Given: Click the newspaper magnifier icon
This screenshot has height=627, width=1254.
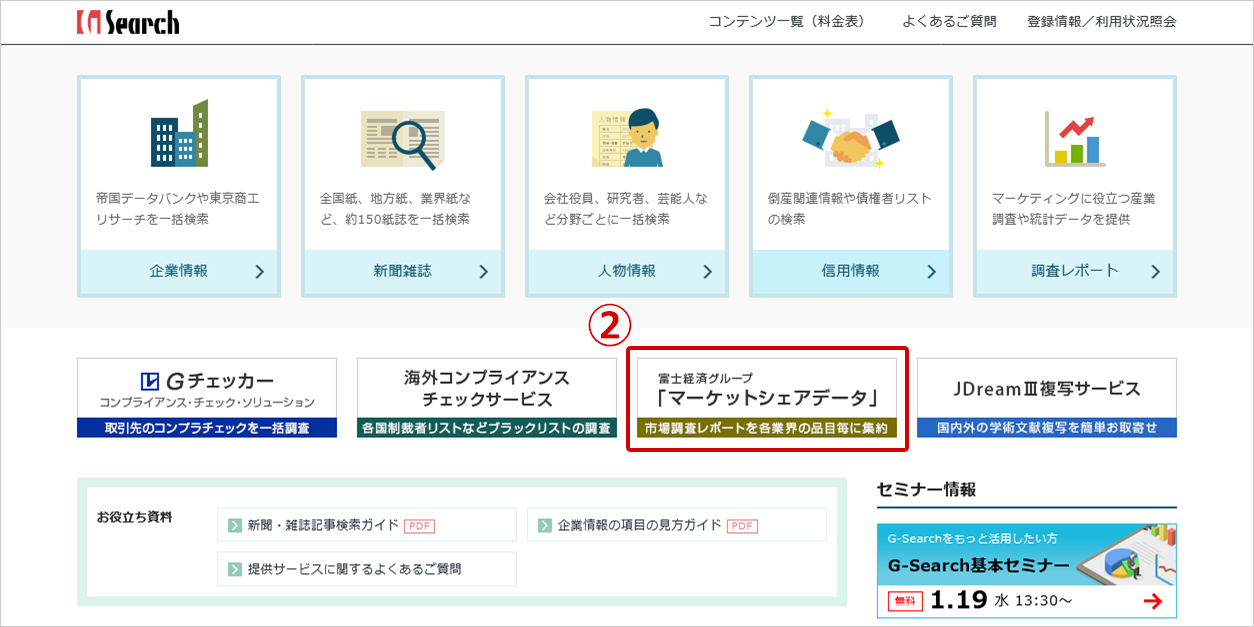Looking at the screenshot, I should click(402, 139).
